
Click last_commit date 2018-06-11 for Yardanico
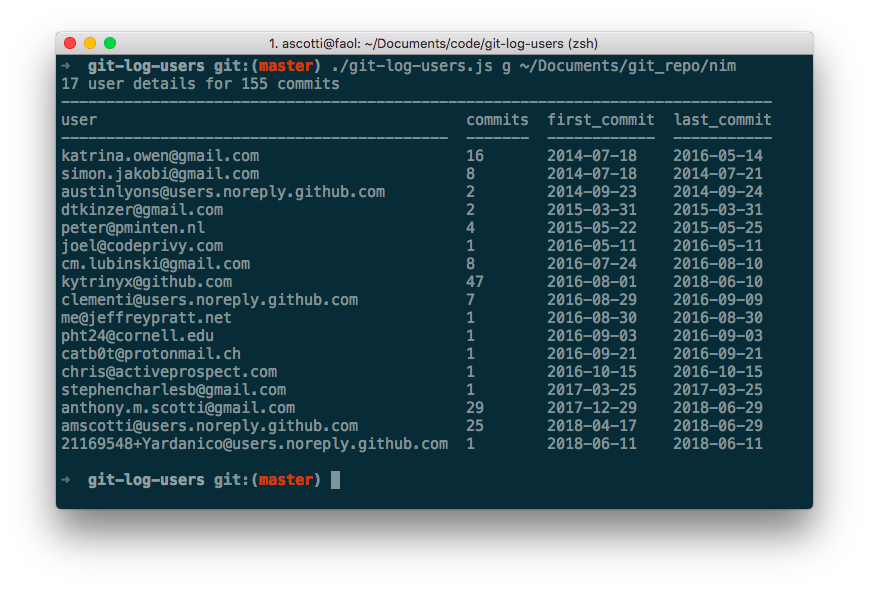point(718,444)
